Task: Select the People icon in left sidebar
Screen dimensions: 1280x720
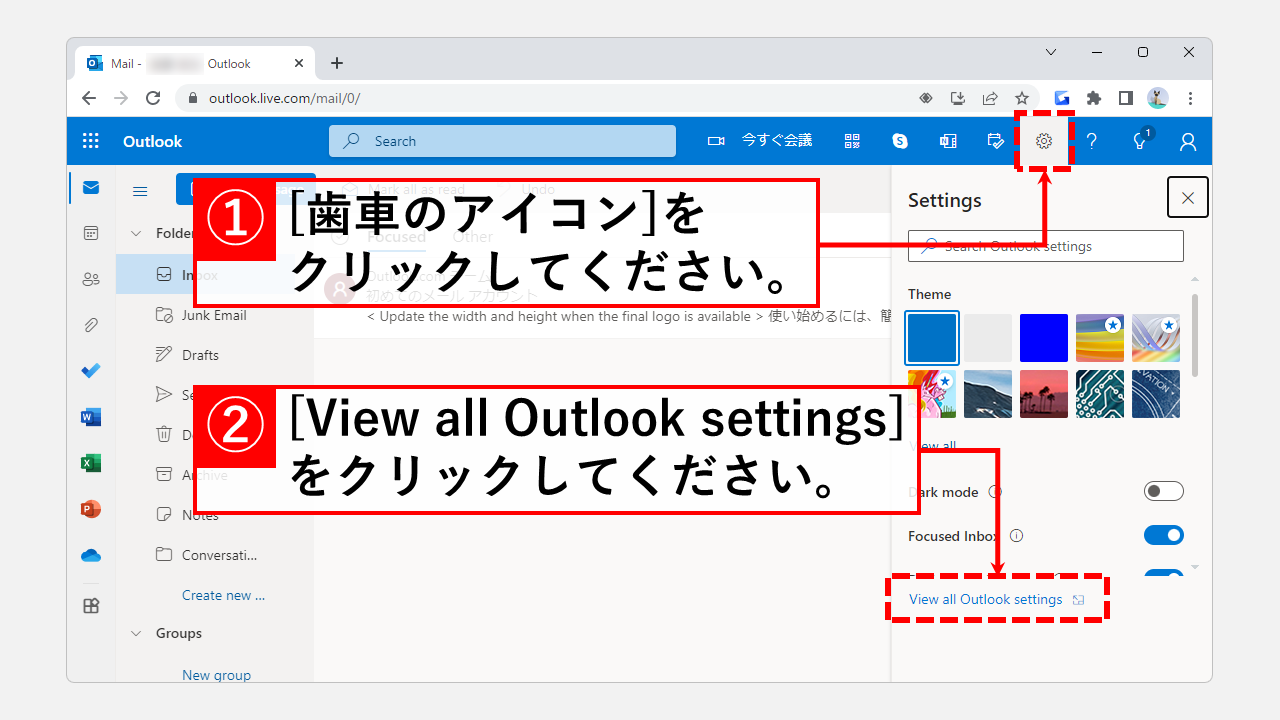Action: point(91,279)
